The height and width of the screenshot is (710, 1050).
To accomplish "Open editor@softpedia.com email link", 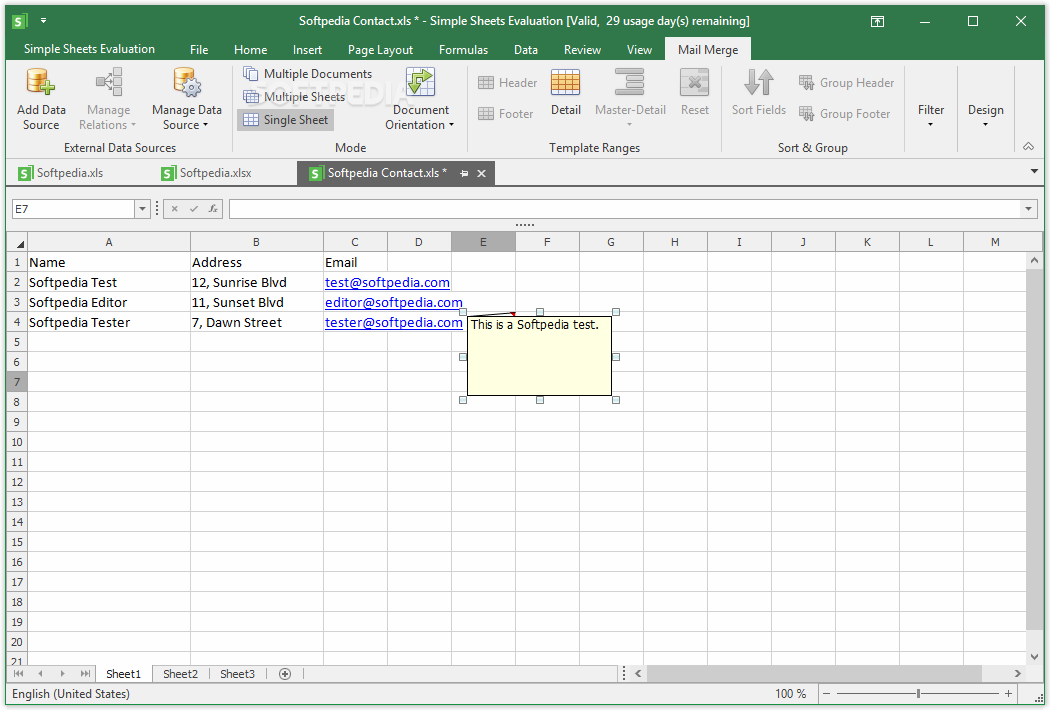I will (x=394, y=303).
